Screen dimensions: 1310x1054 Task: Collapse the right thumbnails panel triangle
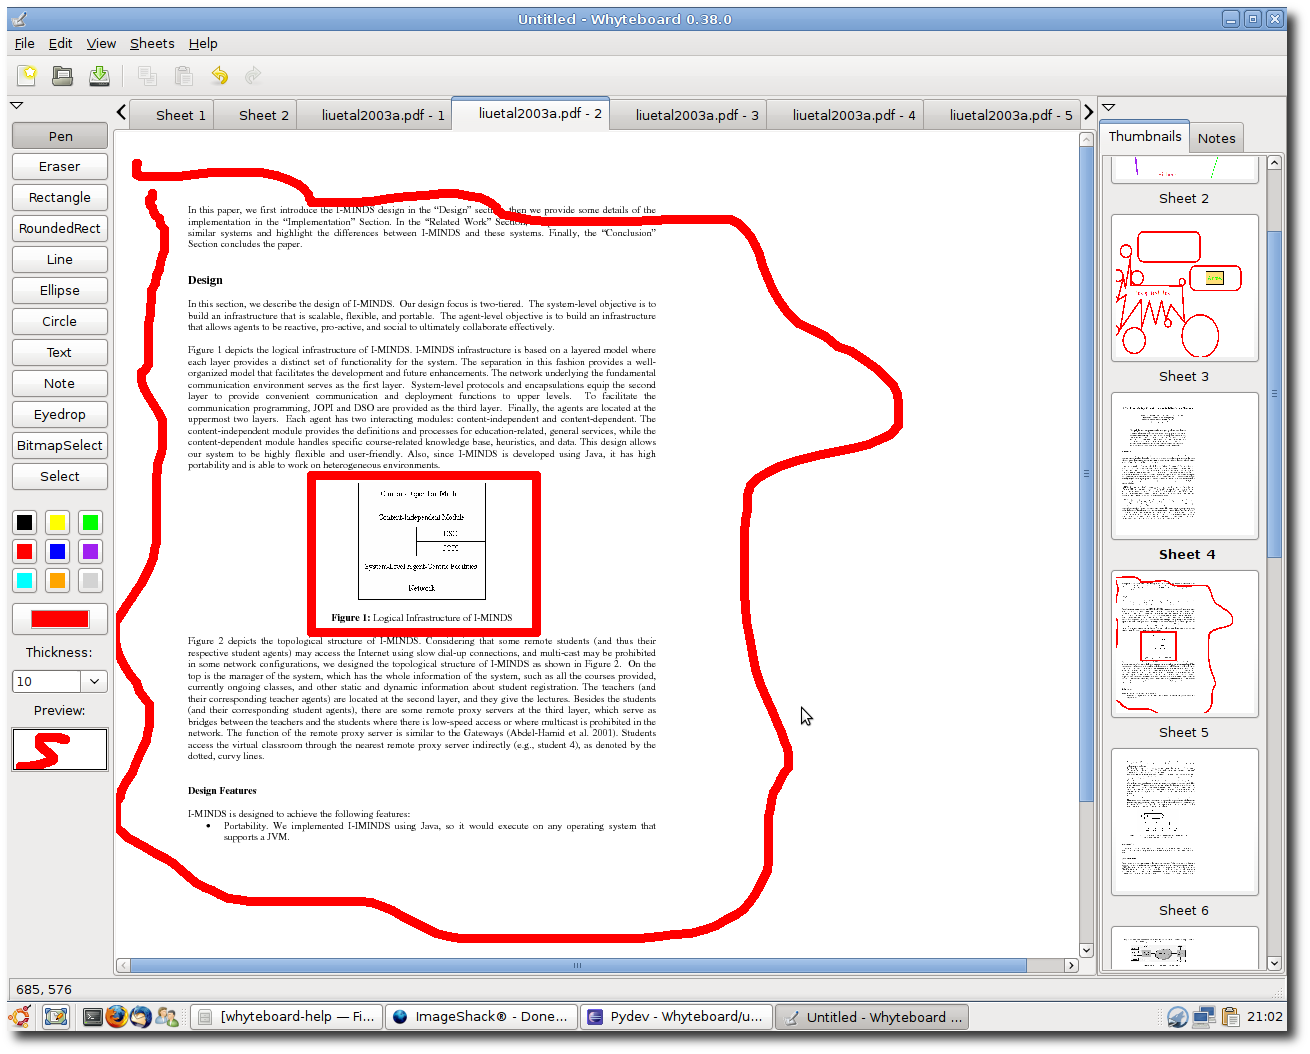pyautogui.click(x=1108, y=107)
